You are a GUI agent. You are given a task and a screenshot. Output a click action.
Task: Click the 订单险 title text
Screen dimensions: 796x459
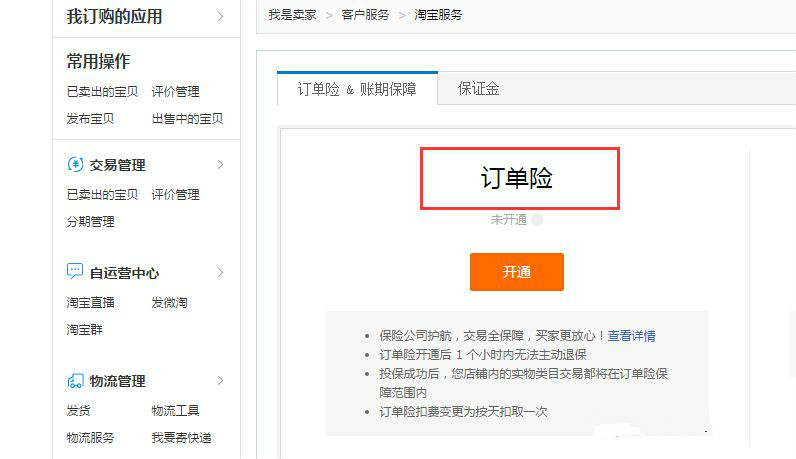[517, 178]
